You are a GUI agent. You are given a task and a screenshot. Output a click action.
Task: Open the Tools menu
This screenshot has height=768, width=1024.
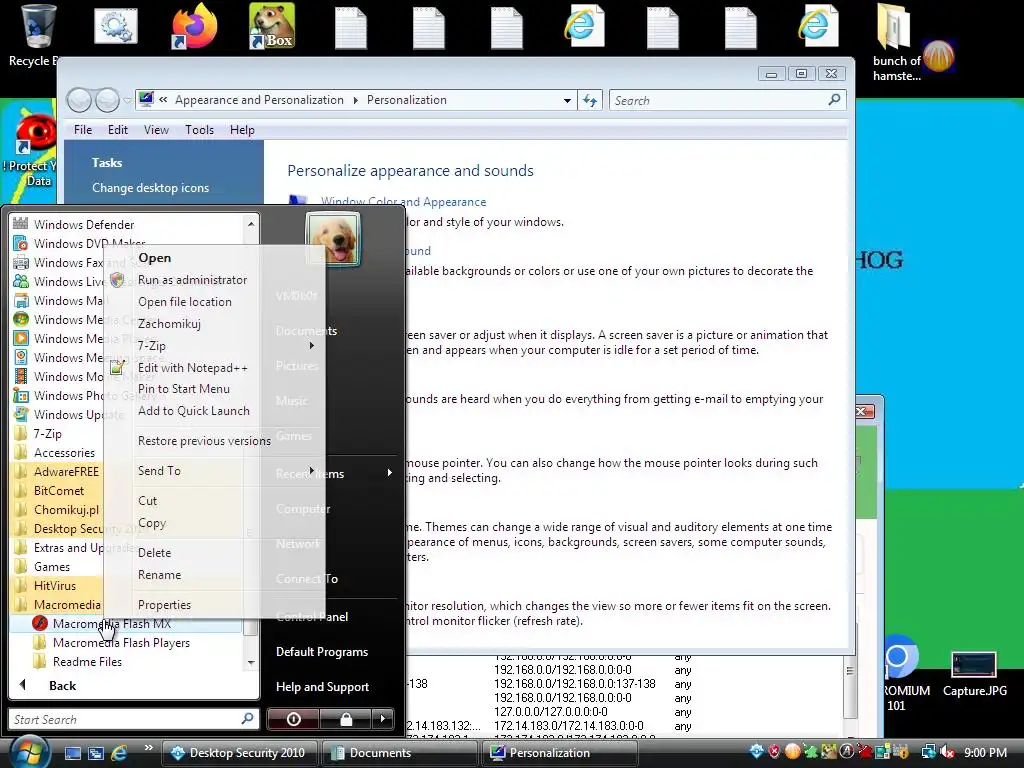[199, 129]
